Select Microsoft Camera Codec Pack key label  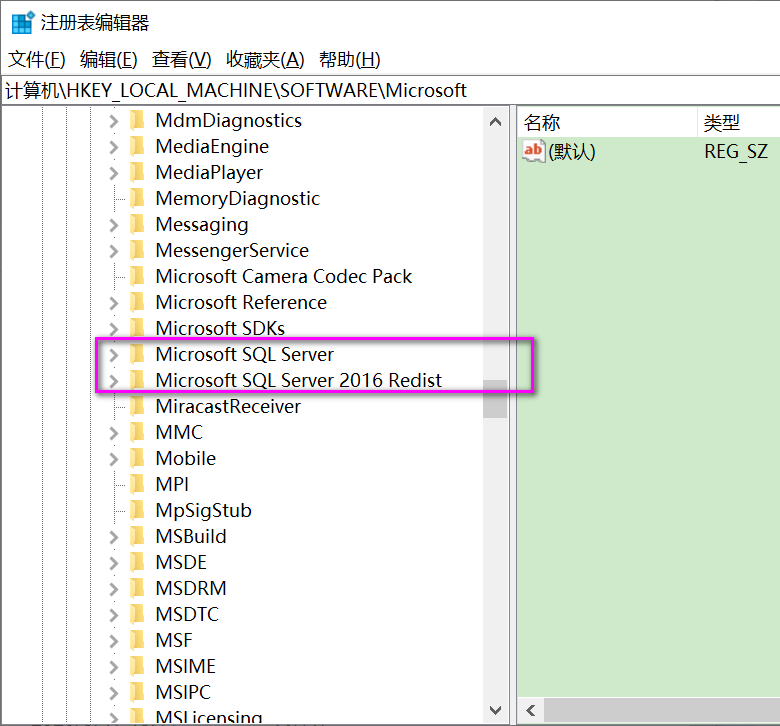(284, 276)
